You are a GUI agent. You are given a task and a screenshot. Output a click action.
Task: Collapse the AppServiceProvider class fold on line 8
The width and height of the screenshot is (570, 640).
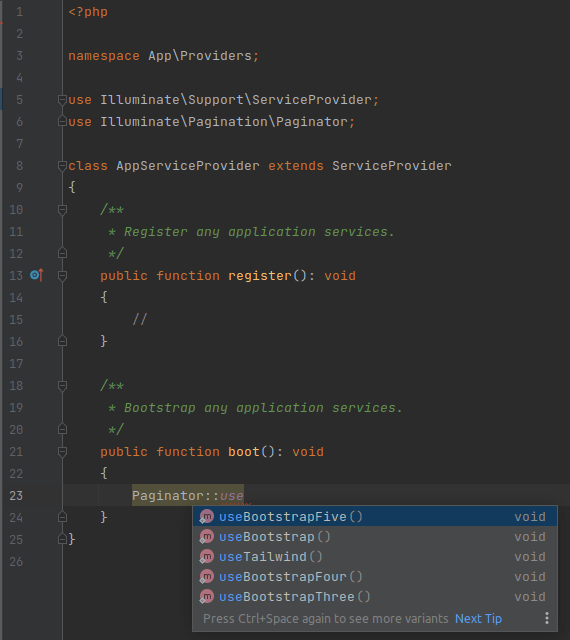click(x=62, y=166)
